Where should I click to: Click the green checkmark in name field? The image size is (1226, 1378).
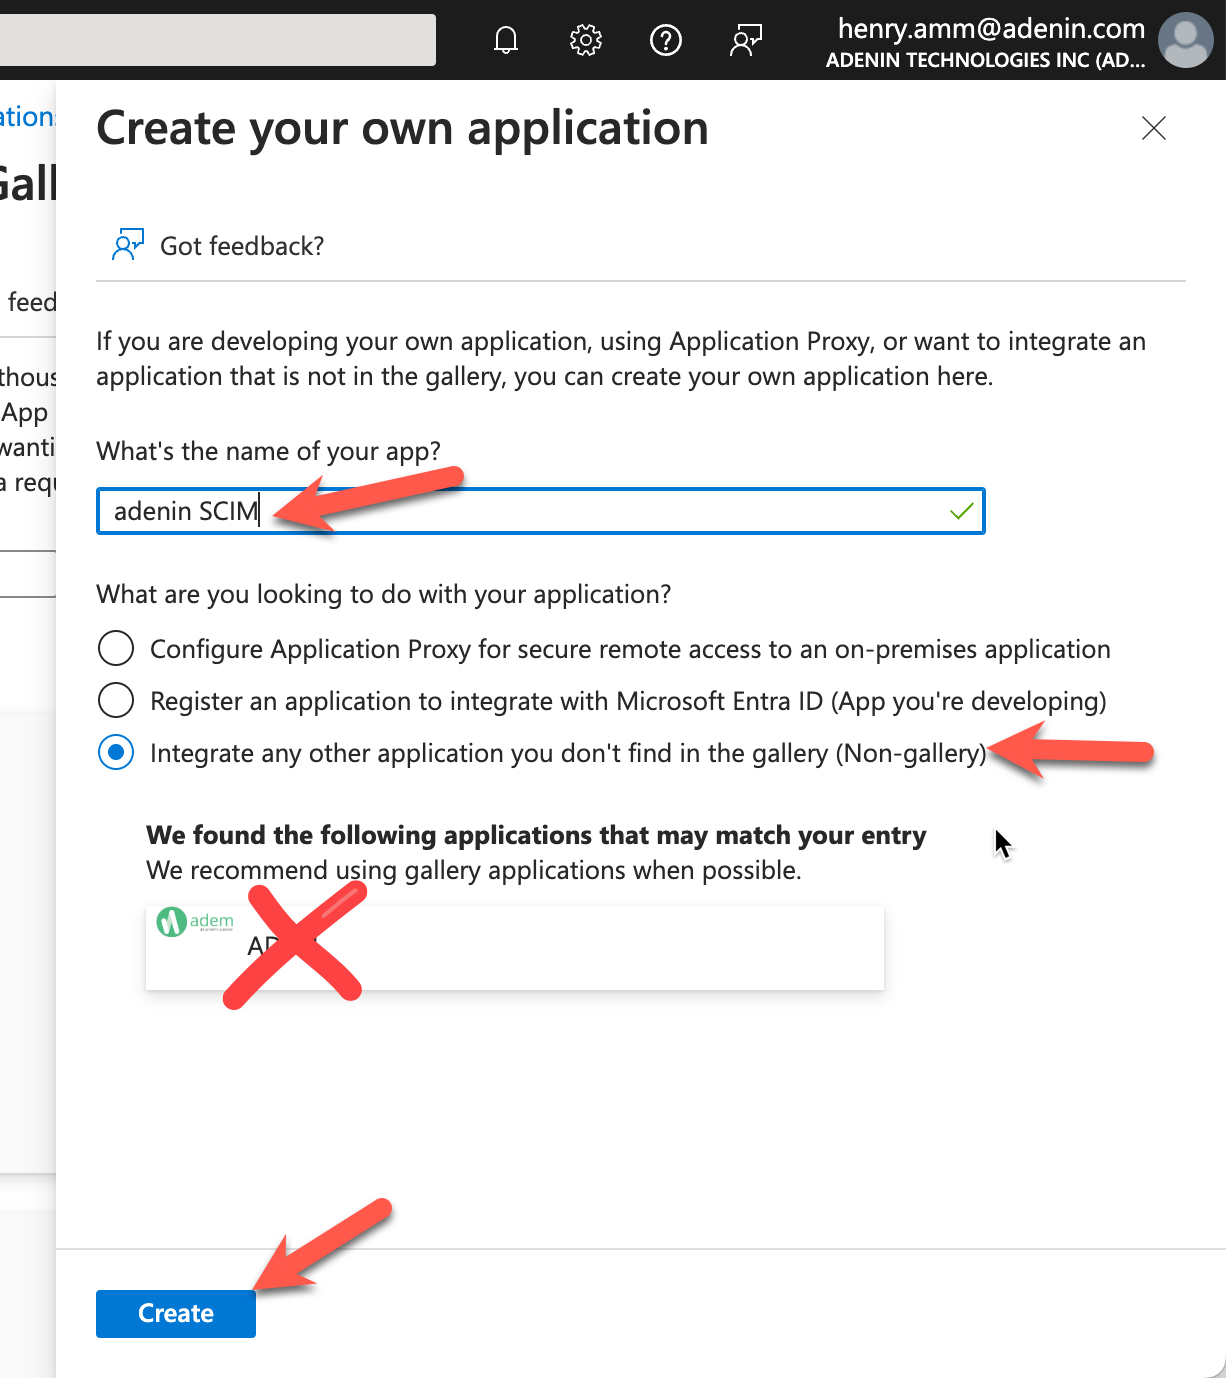tap(961, 511)
